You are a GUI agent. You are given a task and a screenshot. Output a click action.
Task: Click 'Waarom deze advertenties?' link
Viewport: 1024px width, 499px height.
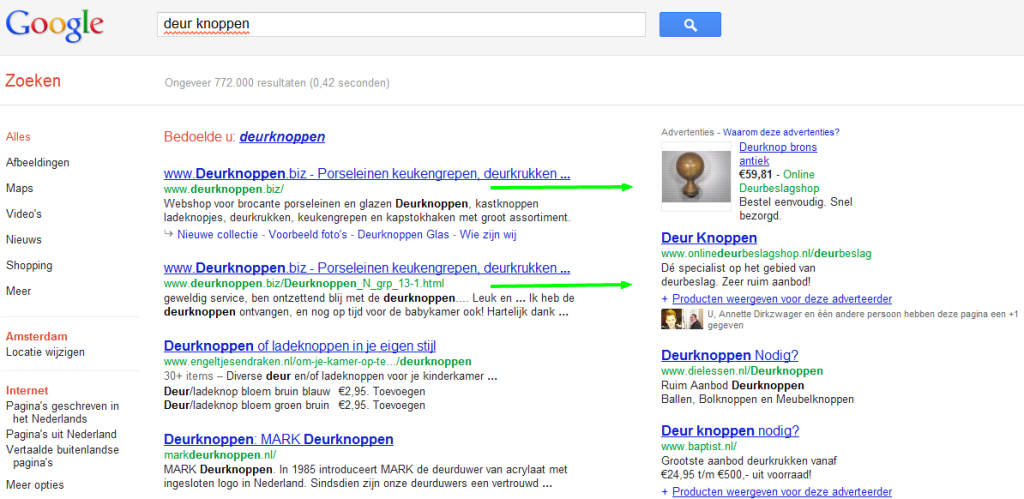tap(781, 132)
